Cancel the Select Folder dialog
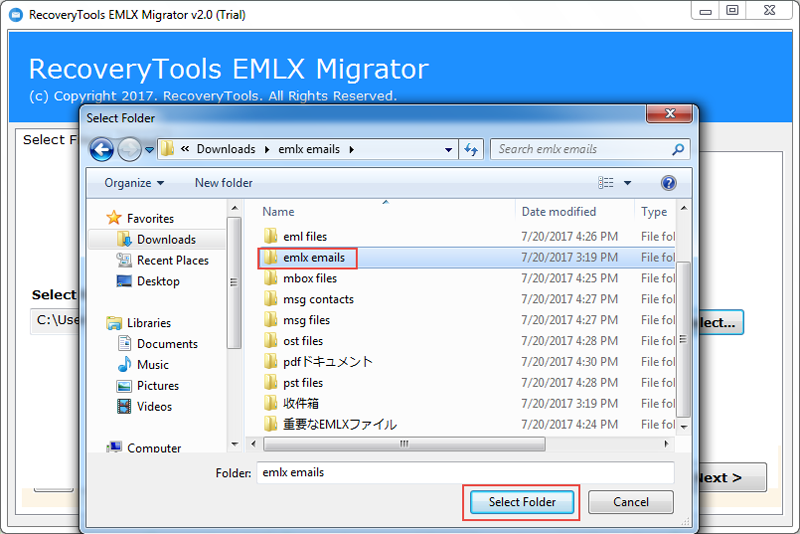The height and width of the screenshot is (534, 800). pos(631,502)
